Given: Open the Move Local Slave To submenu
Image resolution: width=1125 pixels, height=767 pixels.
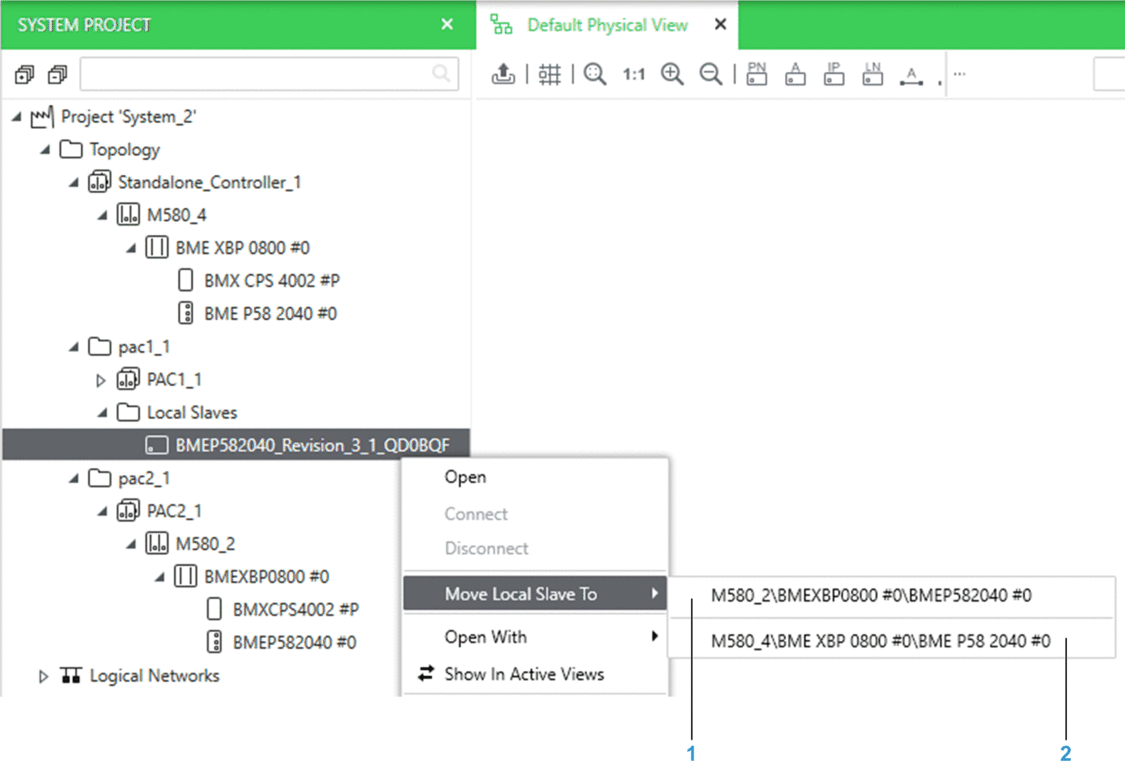Looking at the screenshot, I should point(535,594).
